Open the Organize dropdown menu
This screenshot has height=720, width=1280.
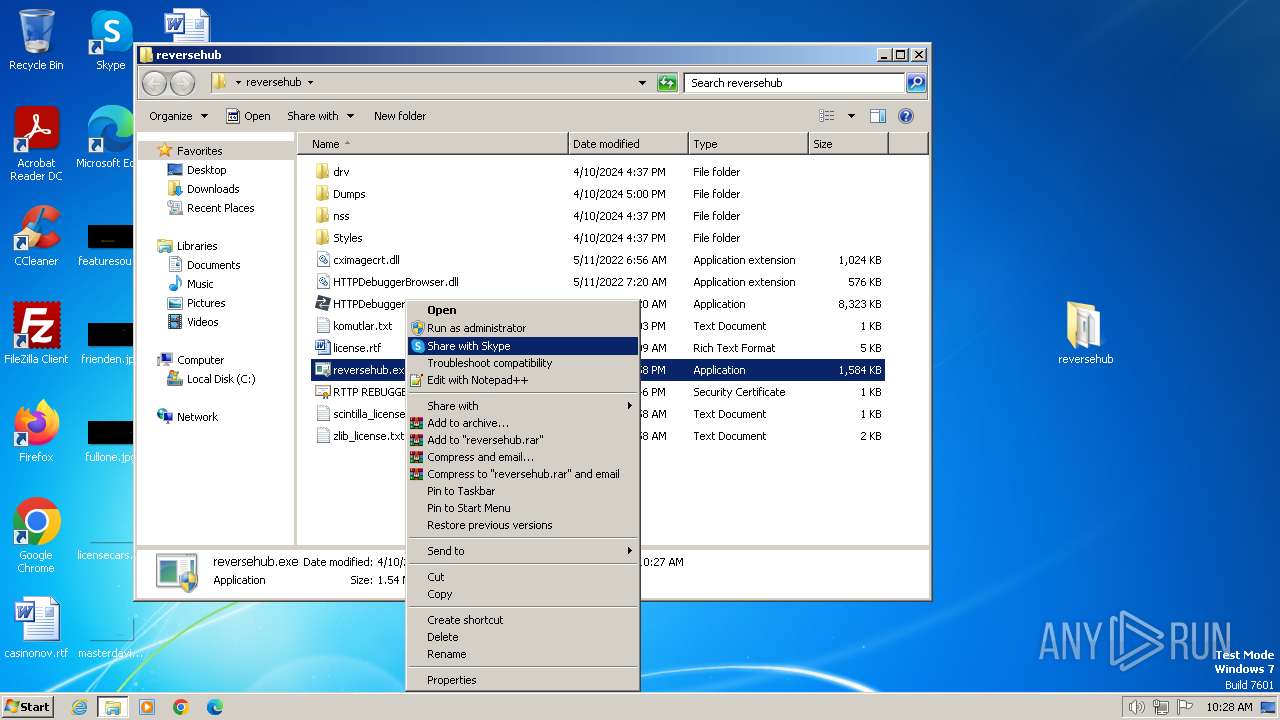tap(178, 116)
